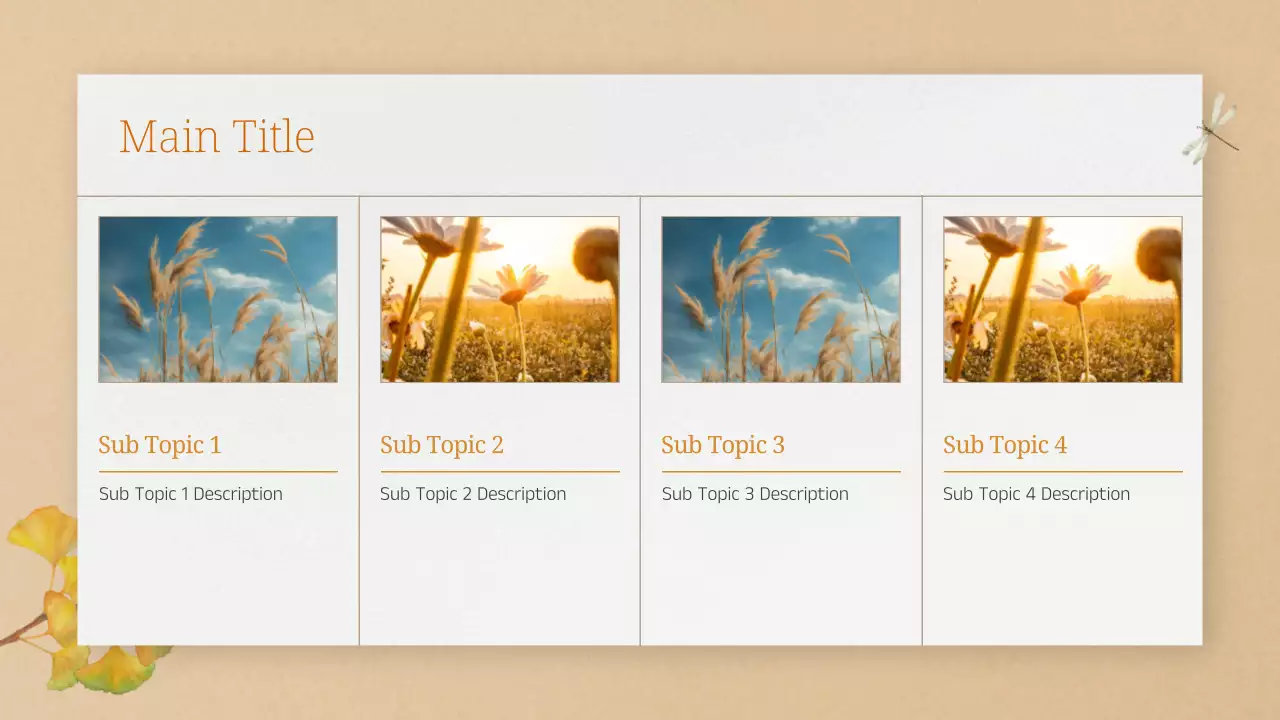Click the divider line beneath Sub Topic 4

1062,469
